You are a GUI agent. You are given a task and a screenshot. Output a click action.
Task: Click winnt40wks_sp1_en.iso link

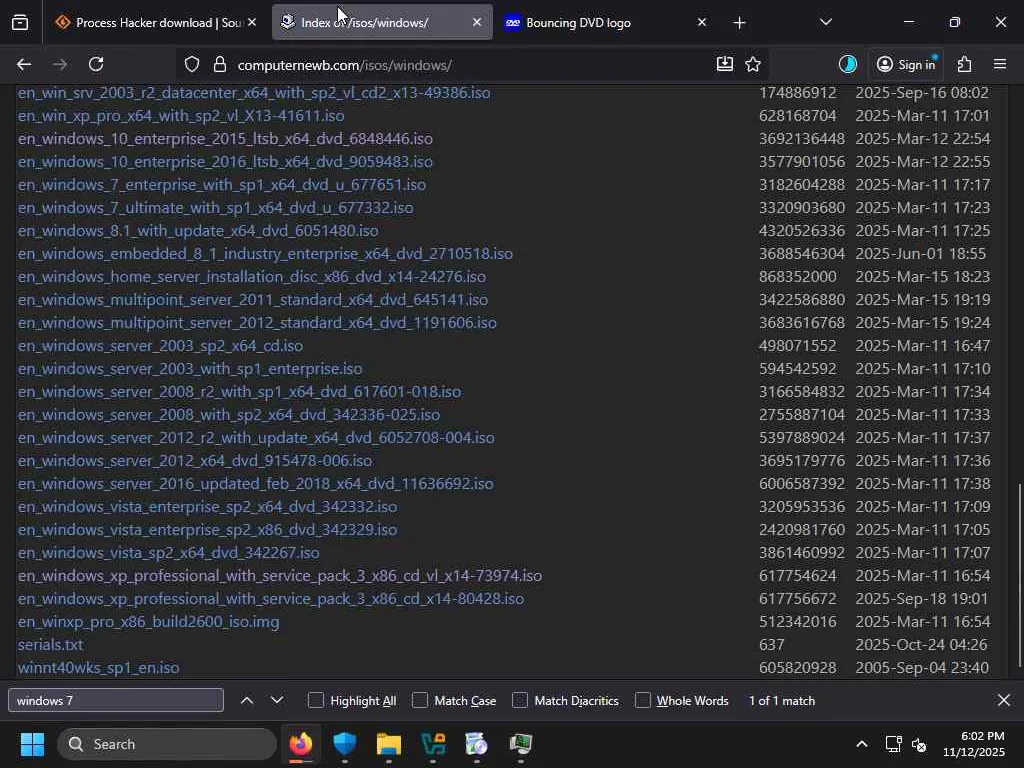99,667
